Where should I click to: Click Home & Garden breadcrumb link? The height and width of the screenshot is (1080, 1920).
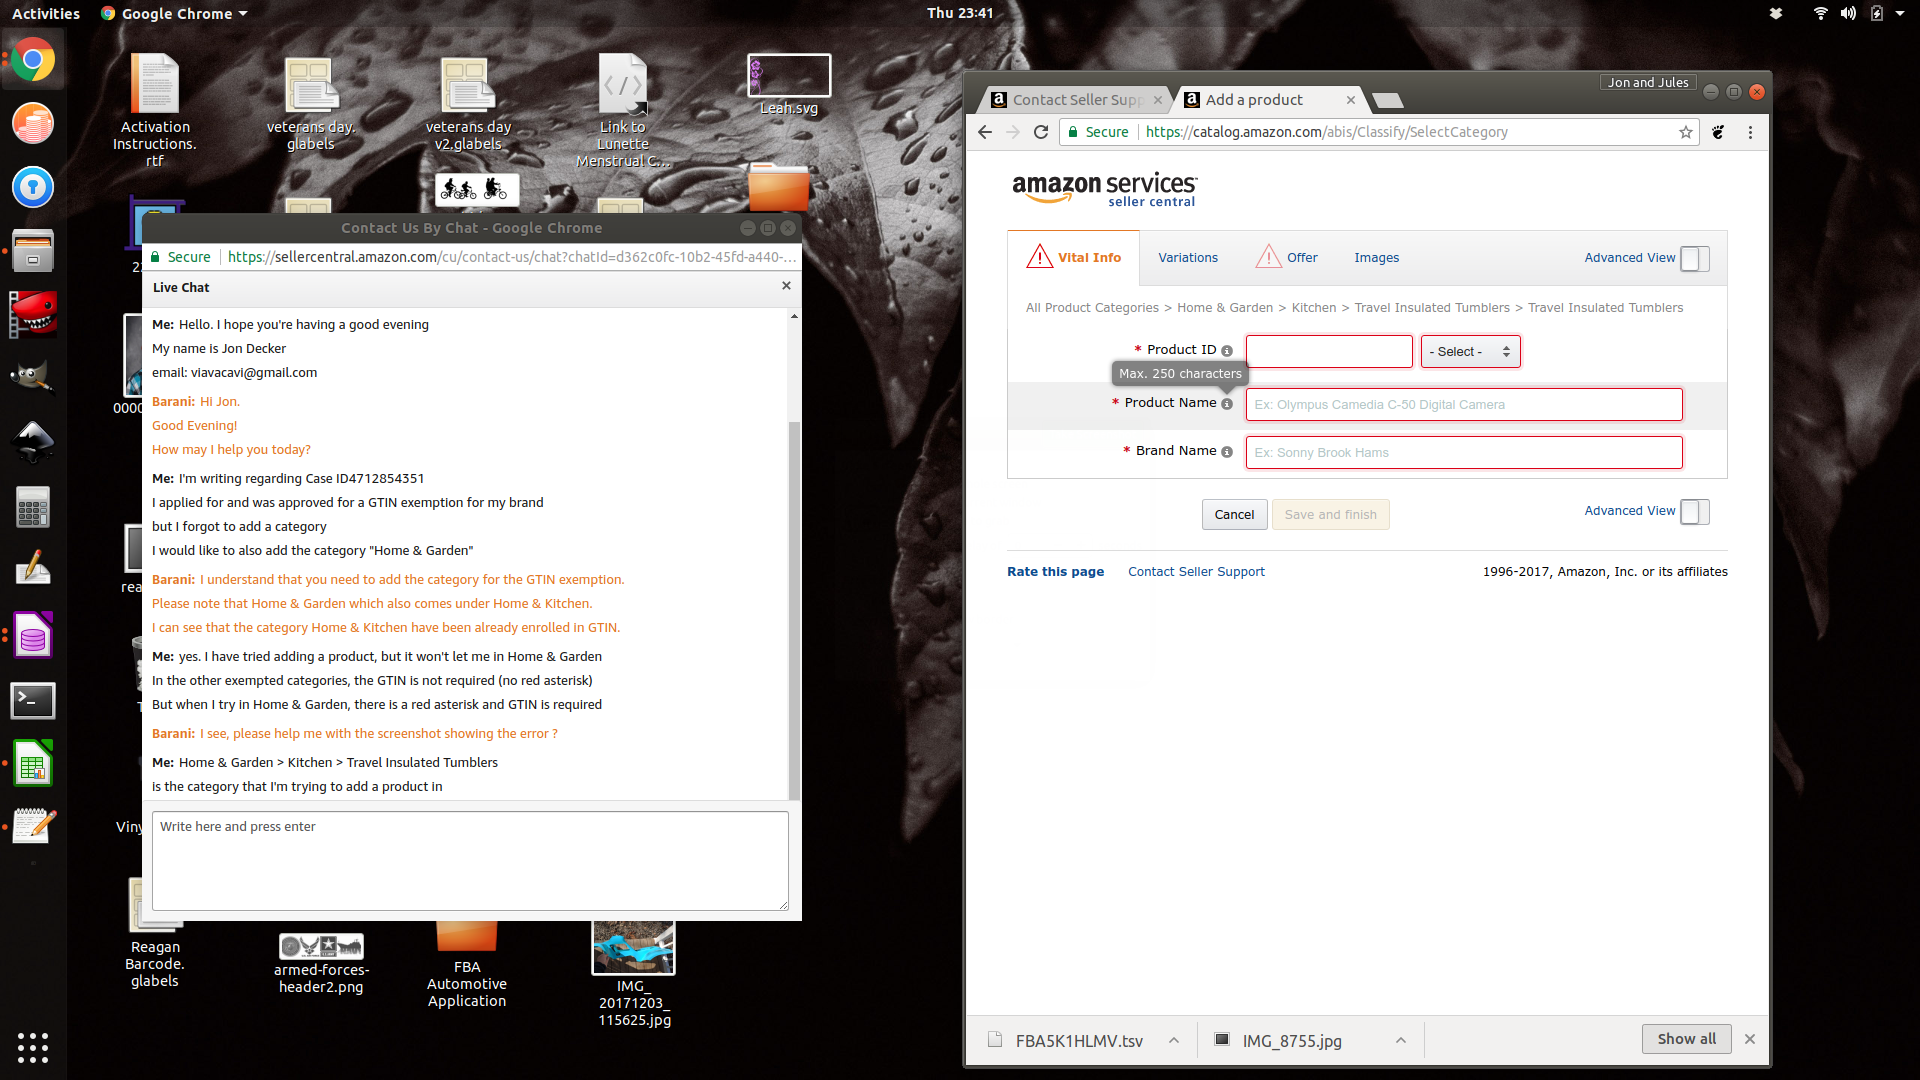[x=1225, y=308]
